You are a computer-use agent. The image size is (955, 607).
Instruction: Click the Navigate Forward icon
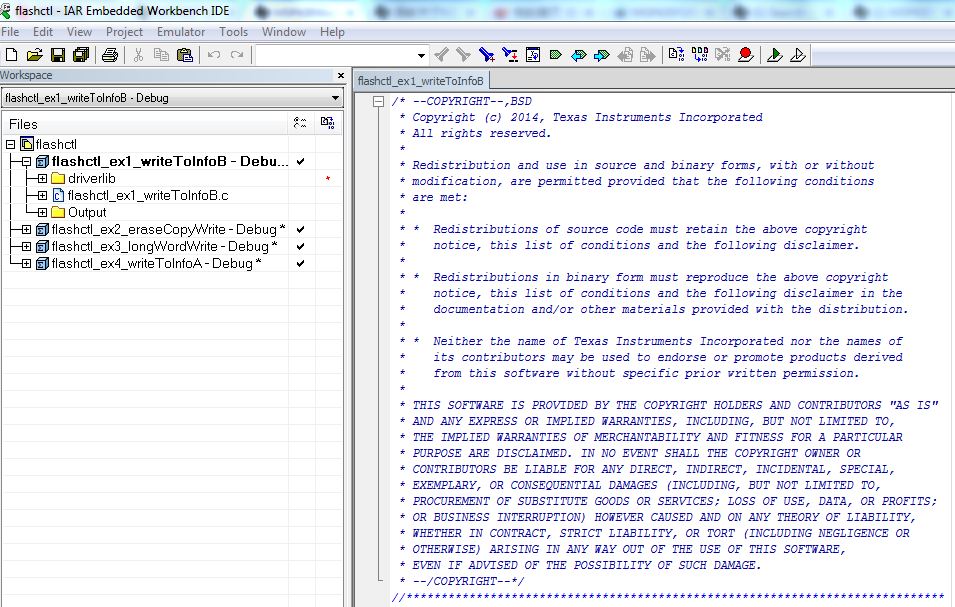pyautogui.click(x=648, y=55)
